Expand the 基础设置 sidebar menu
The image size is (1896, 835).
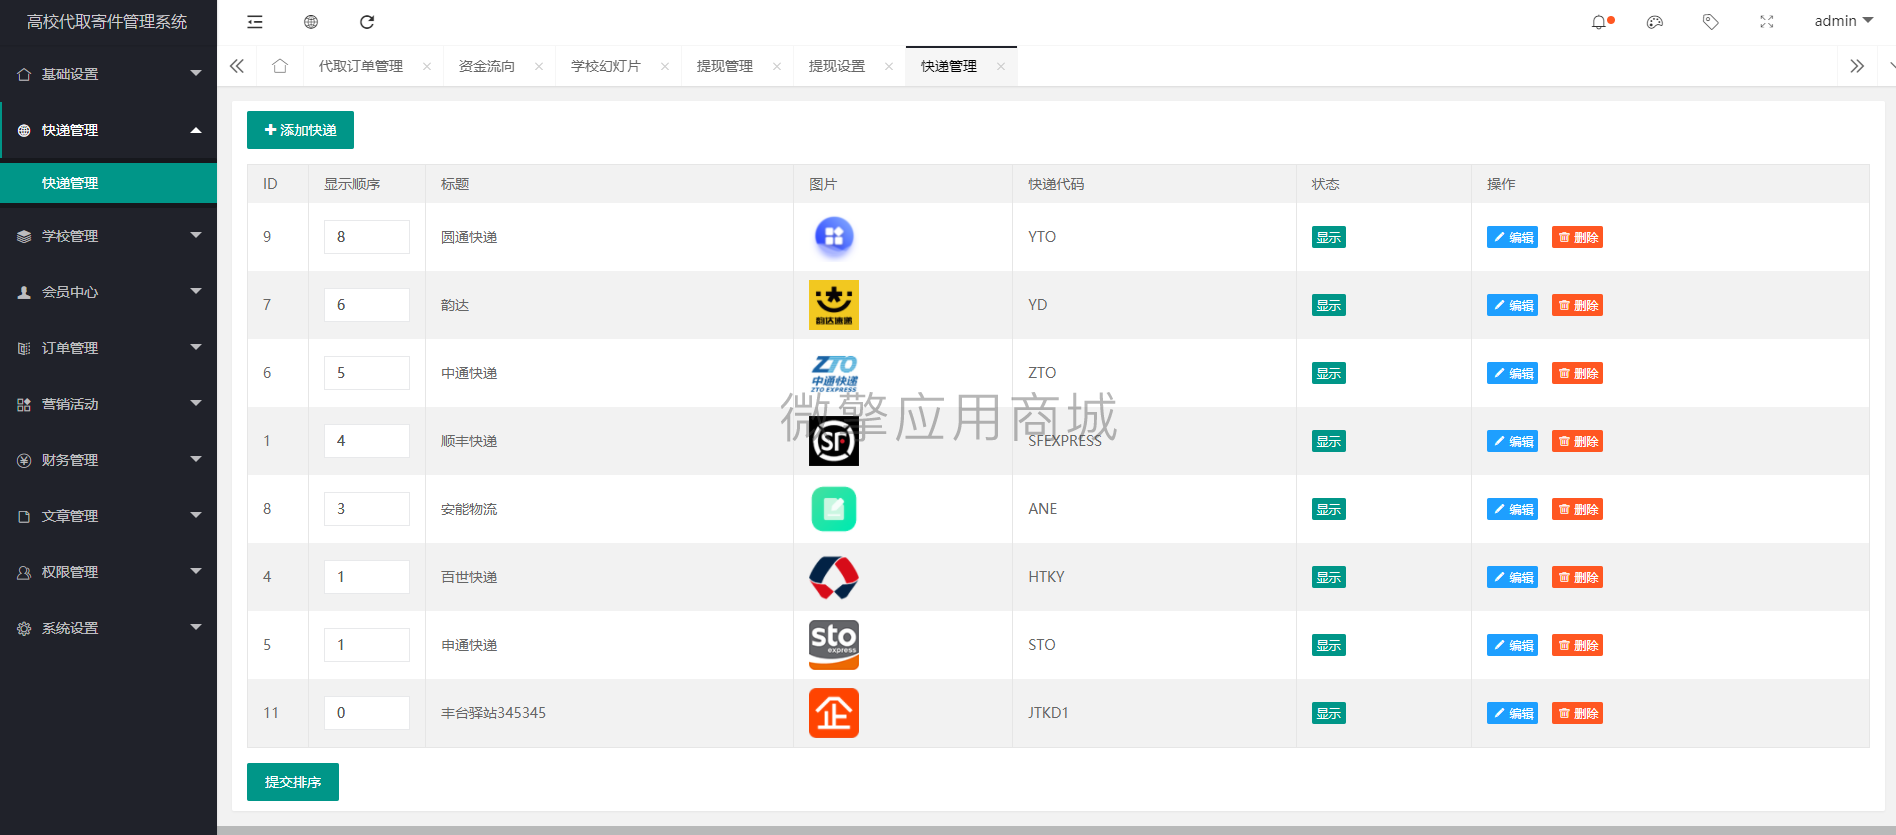tap(108, 74)
